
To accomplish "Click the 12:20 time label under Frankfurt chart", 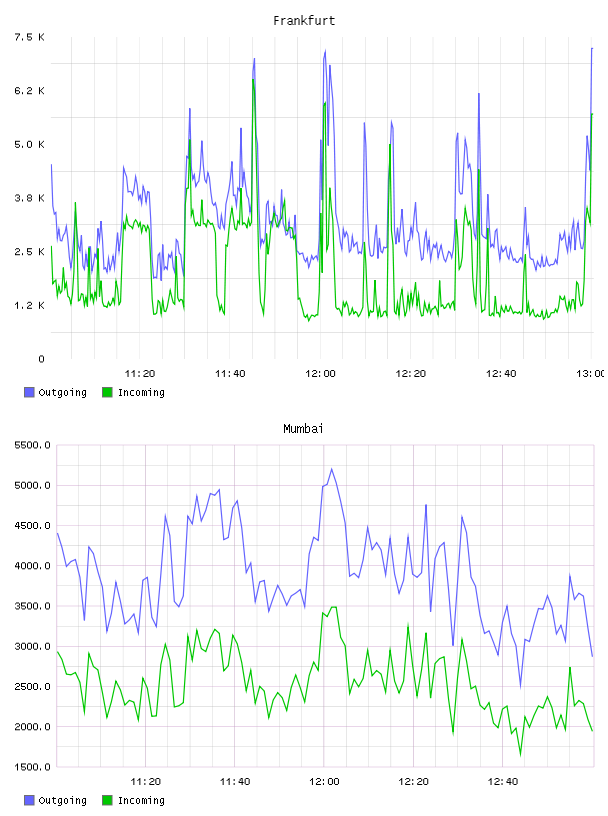I will tap(411, 373).
